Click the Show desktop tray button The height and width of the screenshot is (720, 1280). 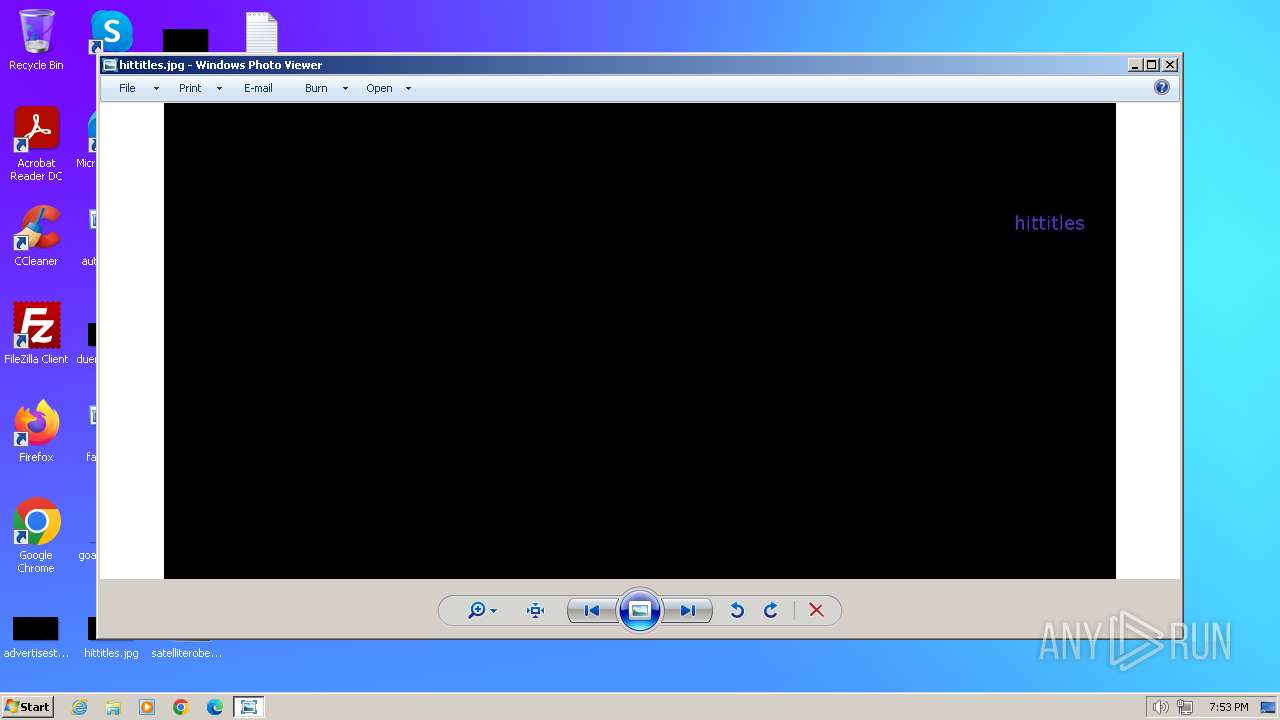[x=1268, y=707]
